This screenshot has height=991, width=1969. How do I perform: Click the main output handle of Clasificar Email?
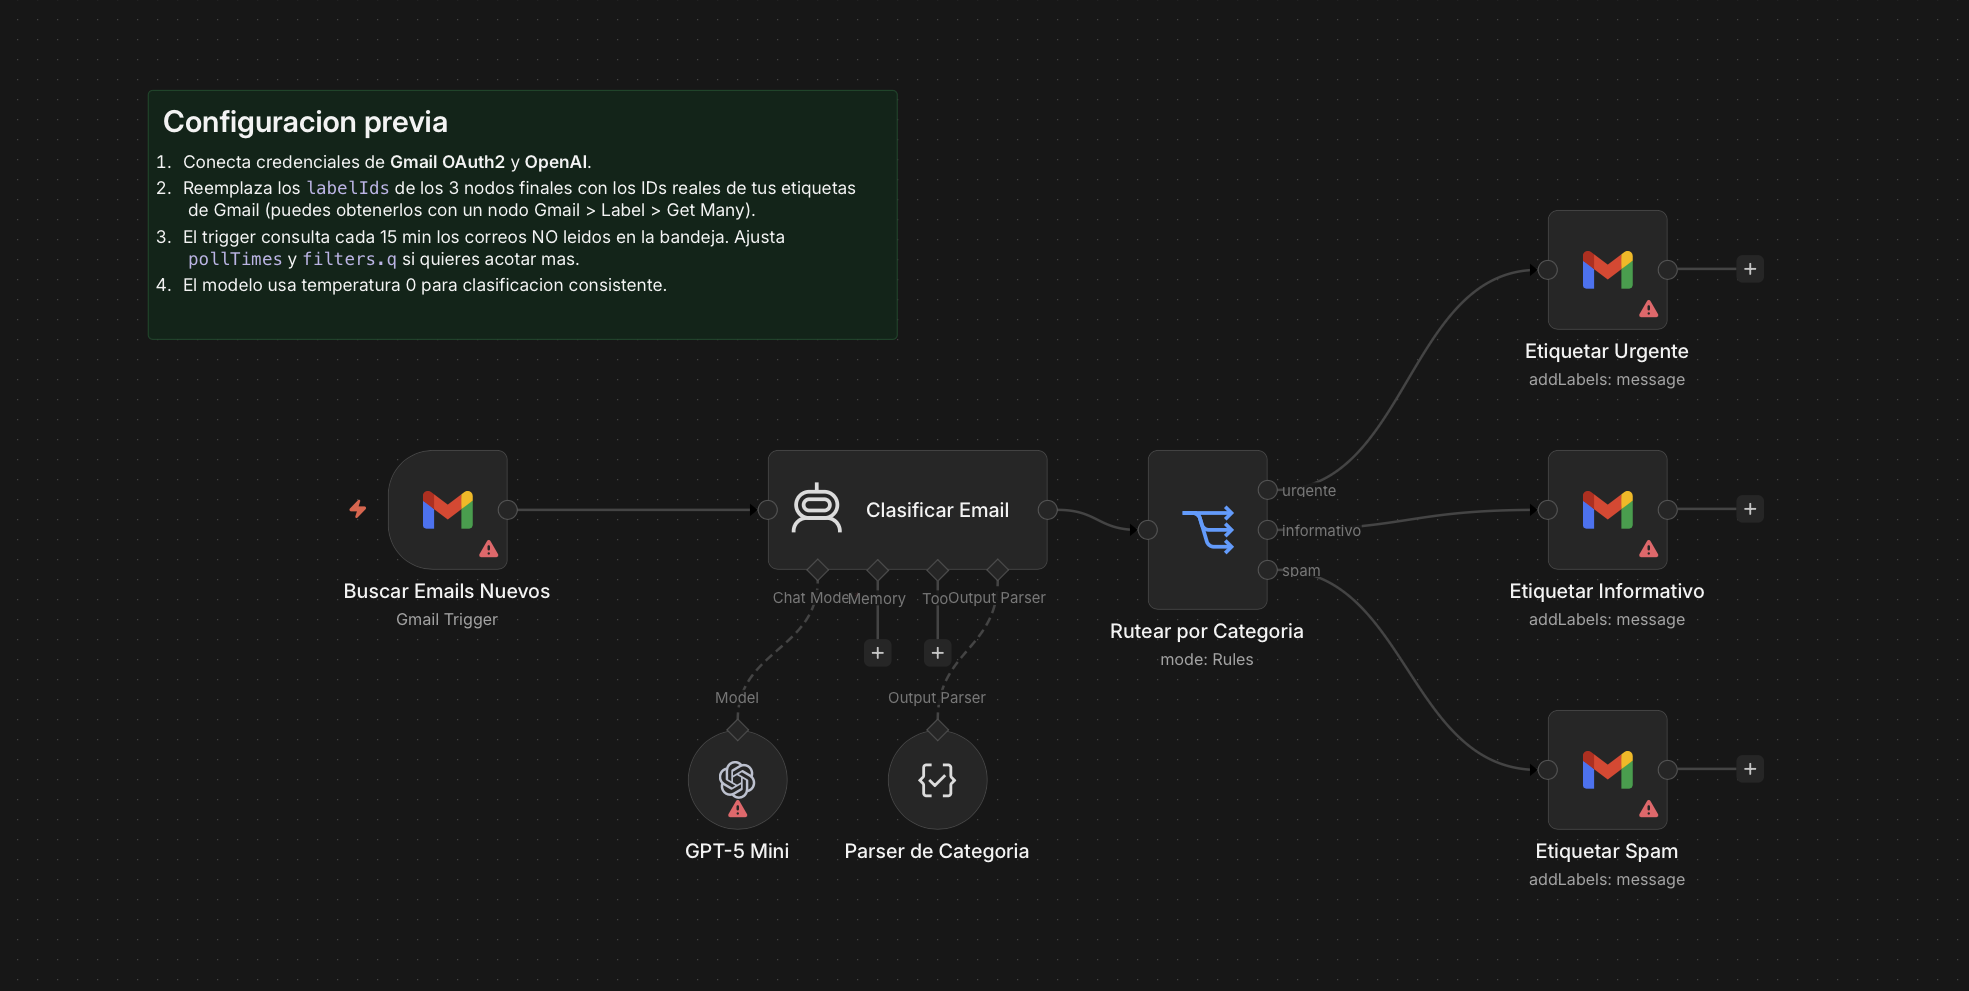[1048, 510]
